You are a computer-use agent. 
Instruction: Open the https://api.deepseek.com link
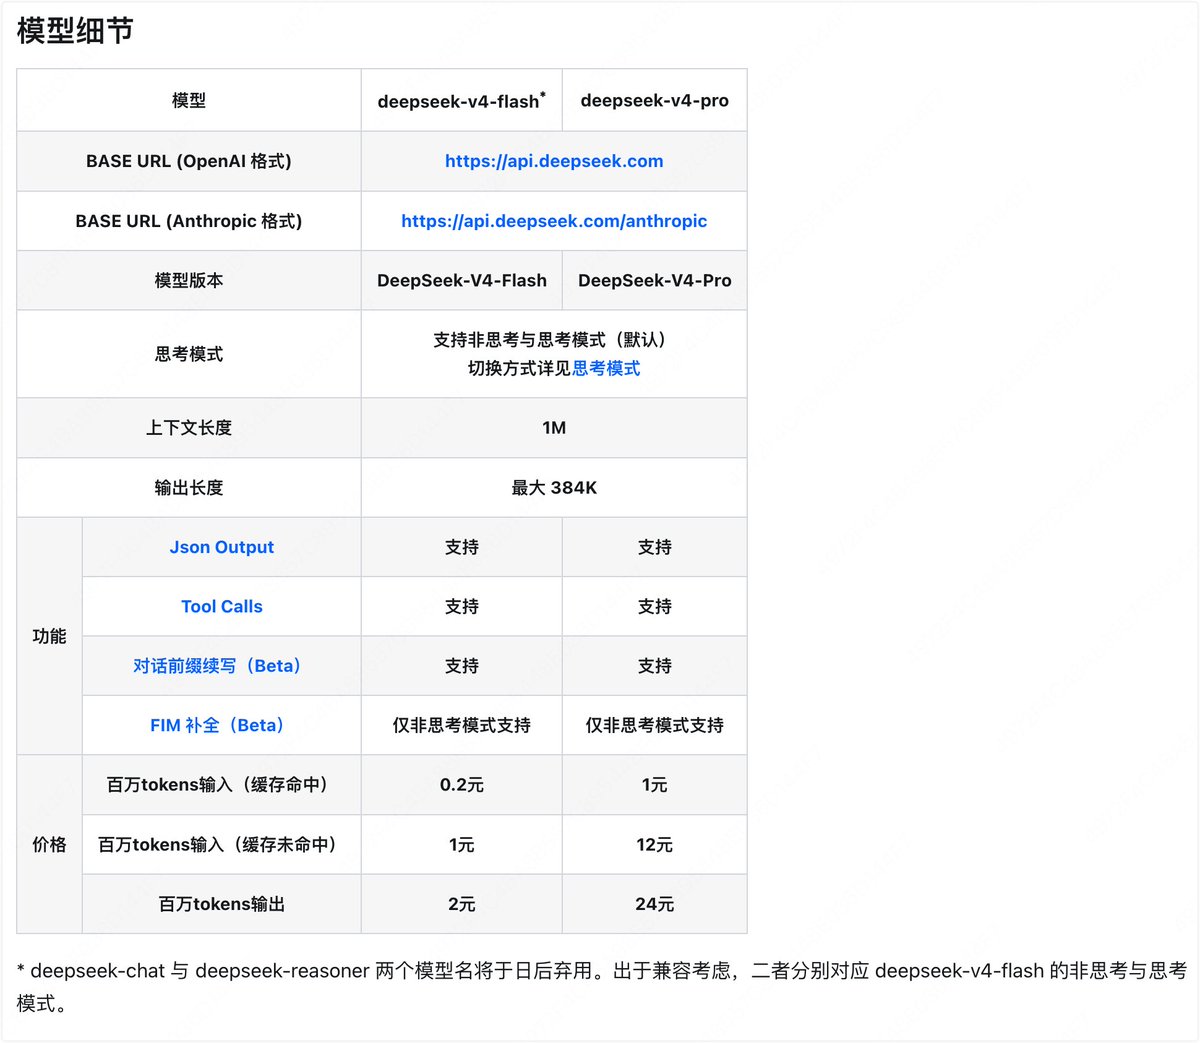[x=554, y=161]
